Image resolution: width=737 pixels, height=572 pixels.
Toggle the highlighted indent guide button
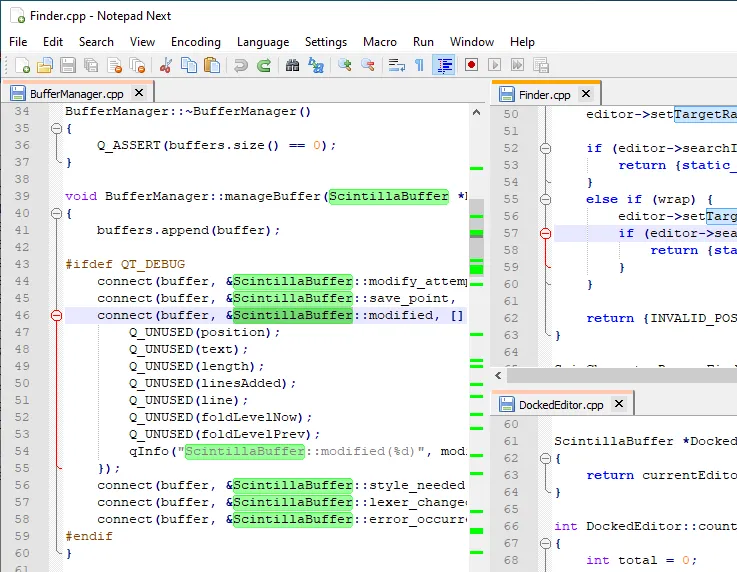coord(445,66)
